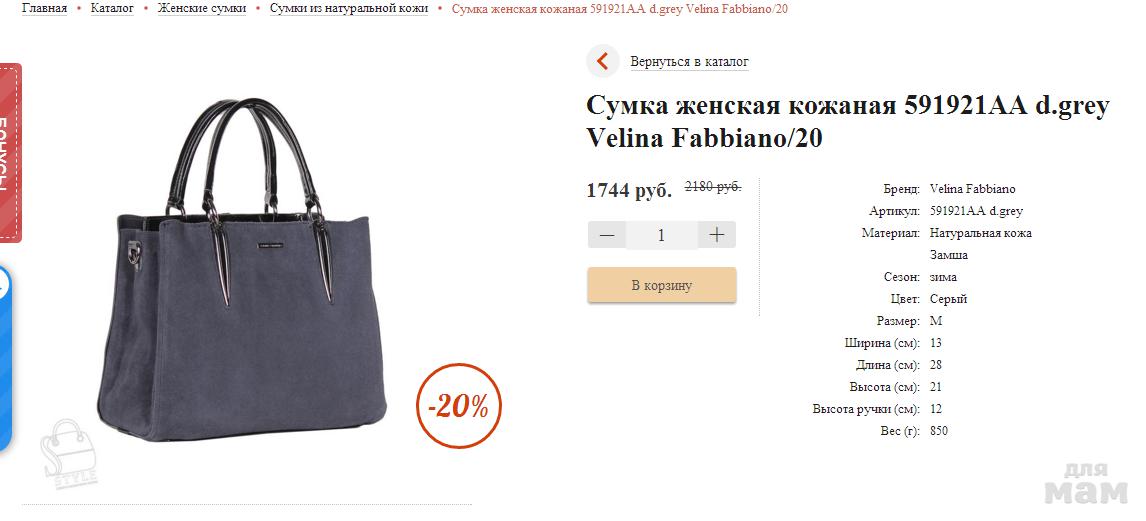The width and height of the screenshot is (1146, 521).
Task: Increase quantity with the plus button
Action: coord(716,235)
